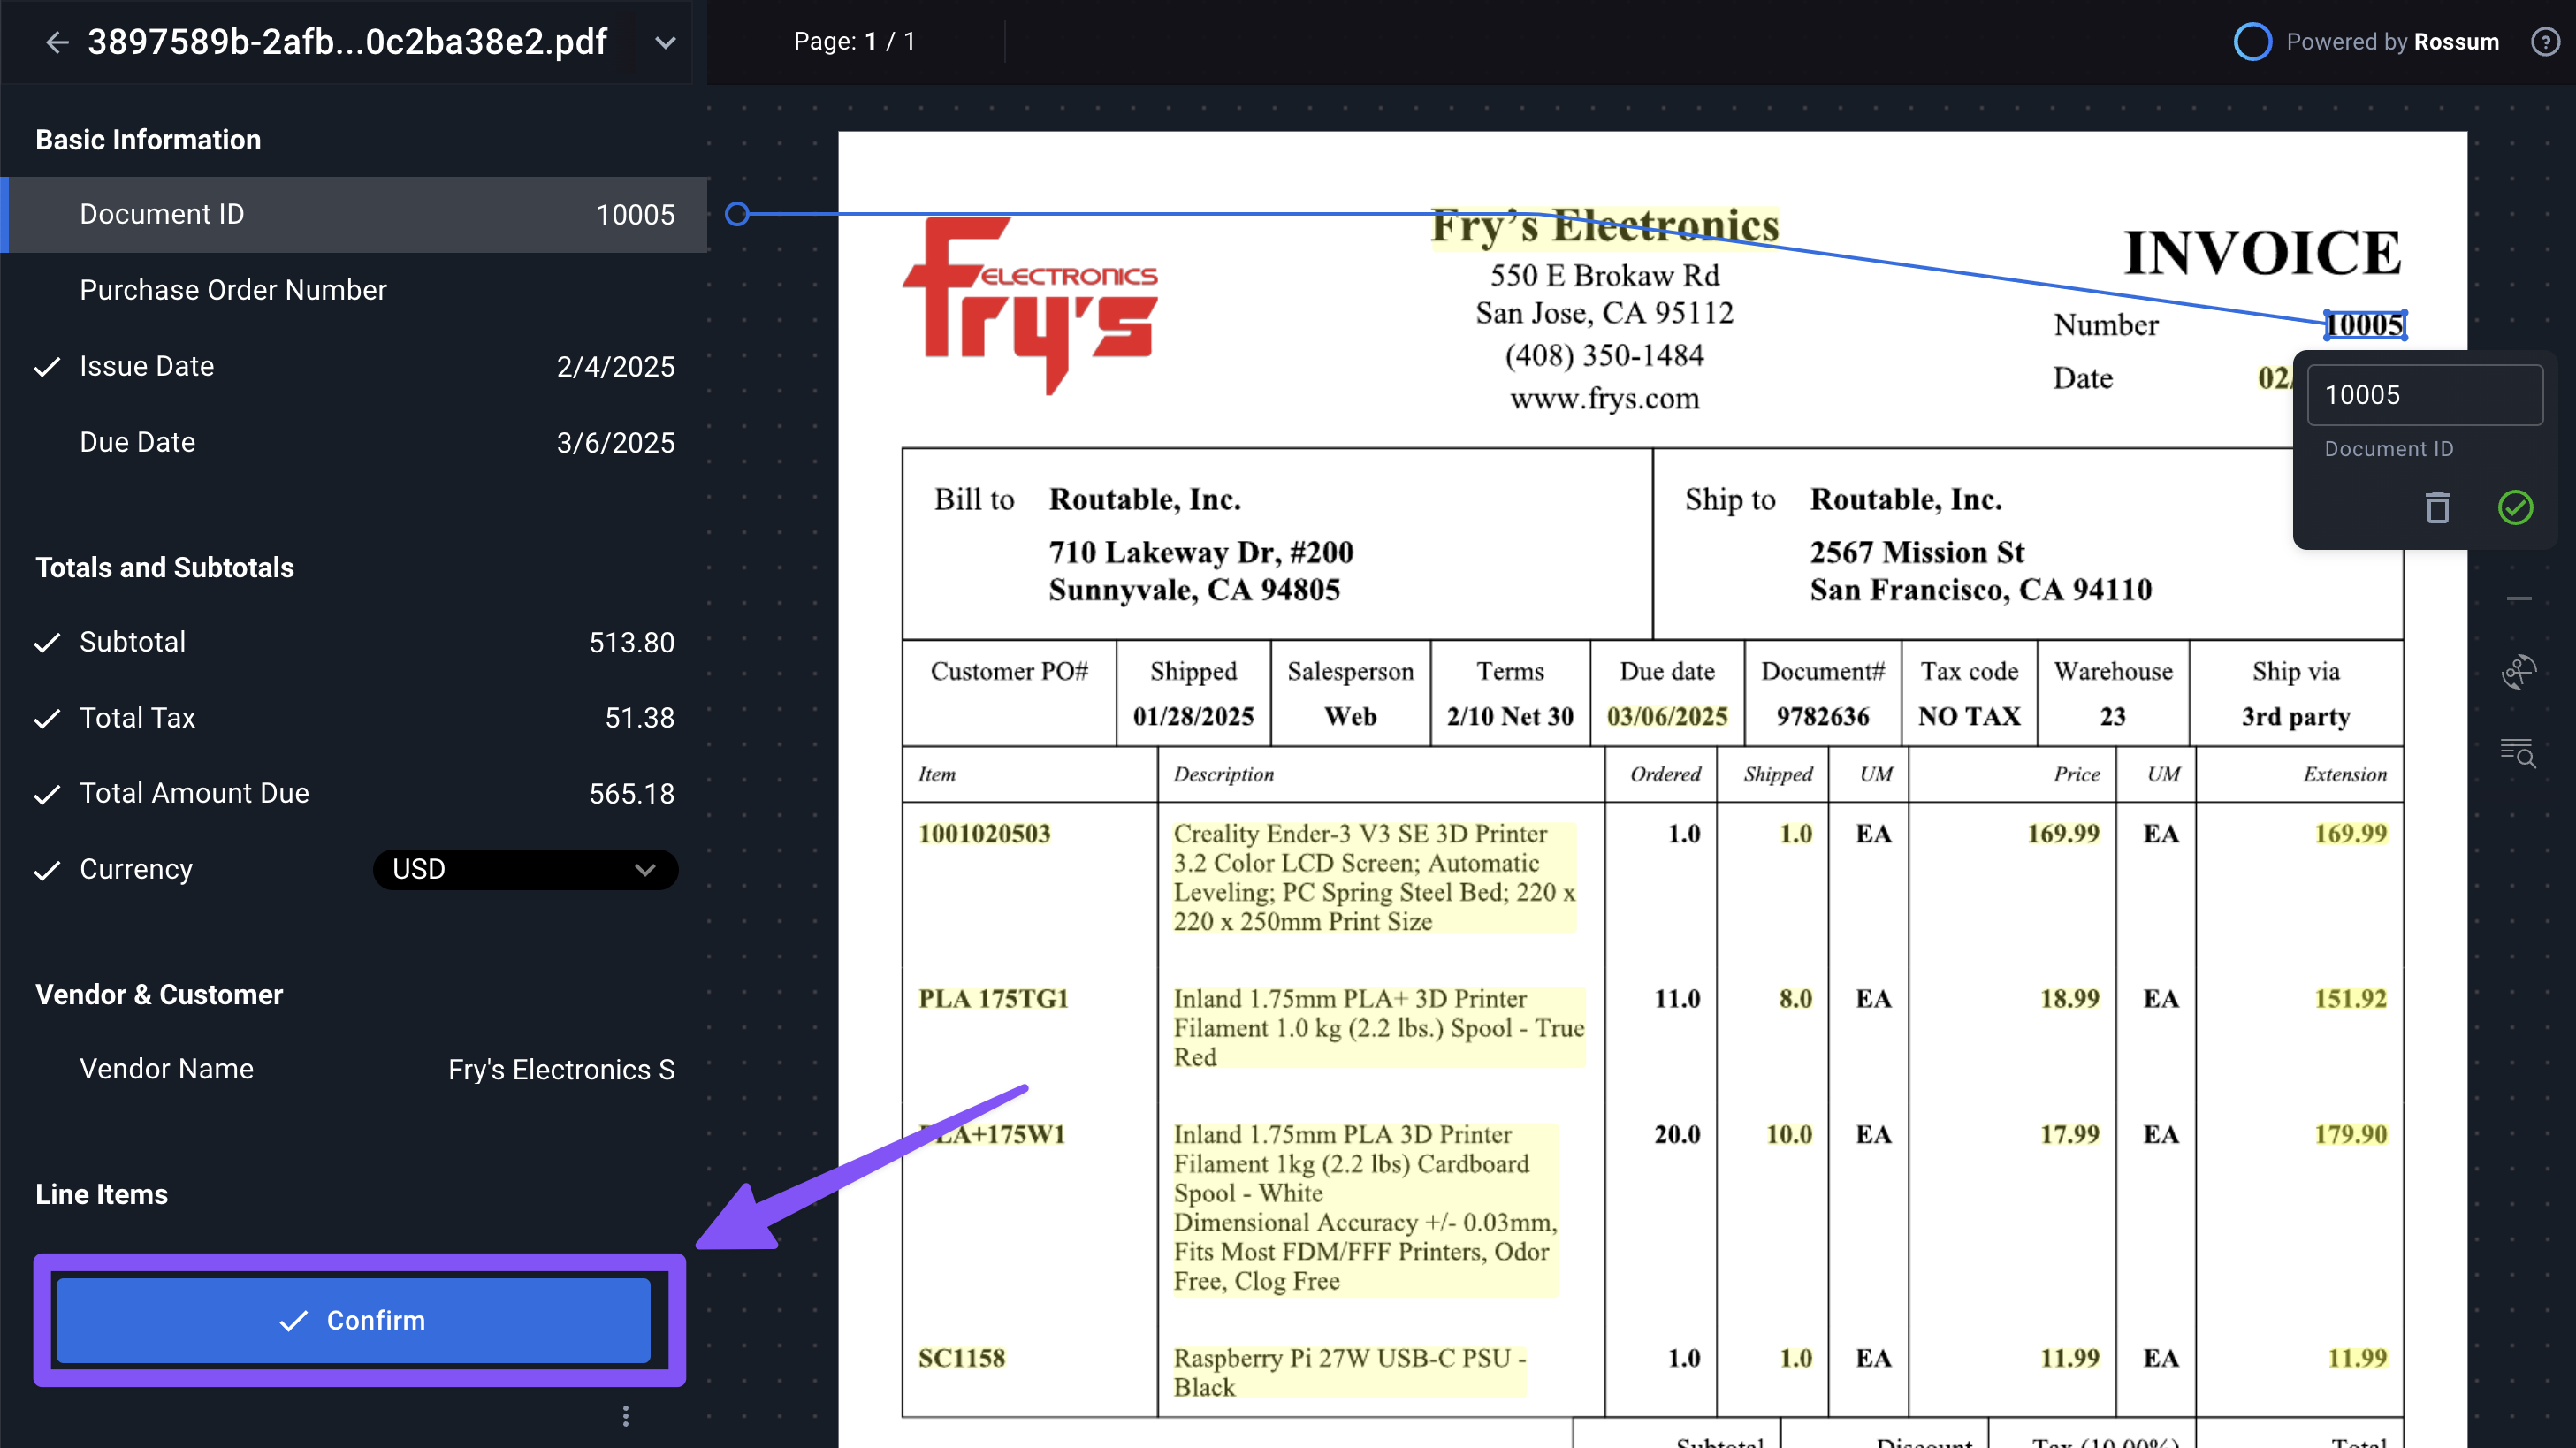This screenshot has height=1448, width=2576.
Task: Toggle the Currency validated checkmark
Action: click(x=47, y=871)
